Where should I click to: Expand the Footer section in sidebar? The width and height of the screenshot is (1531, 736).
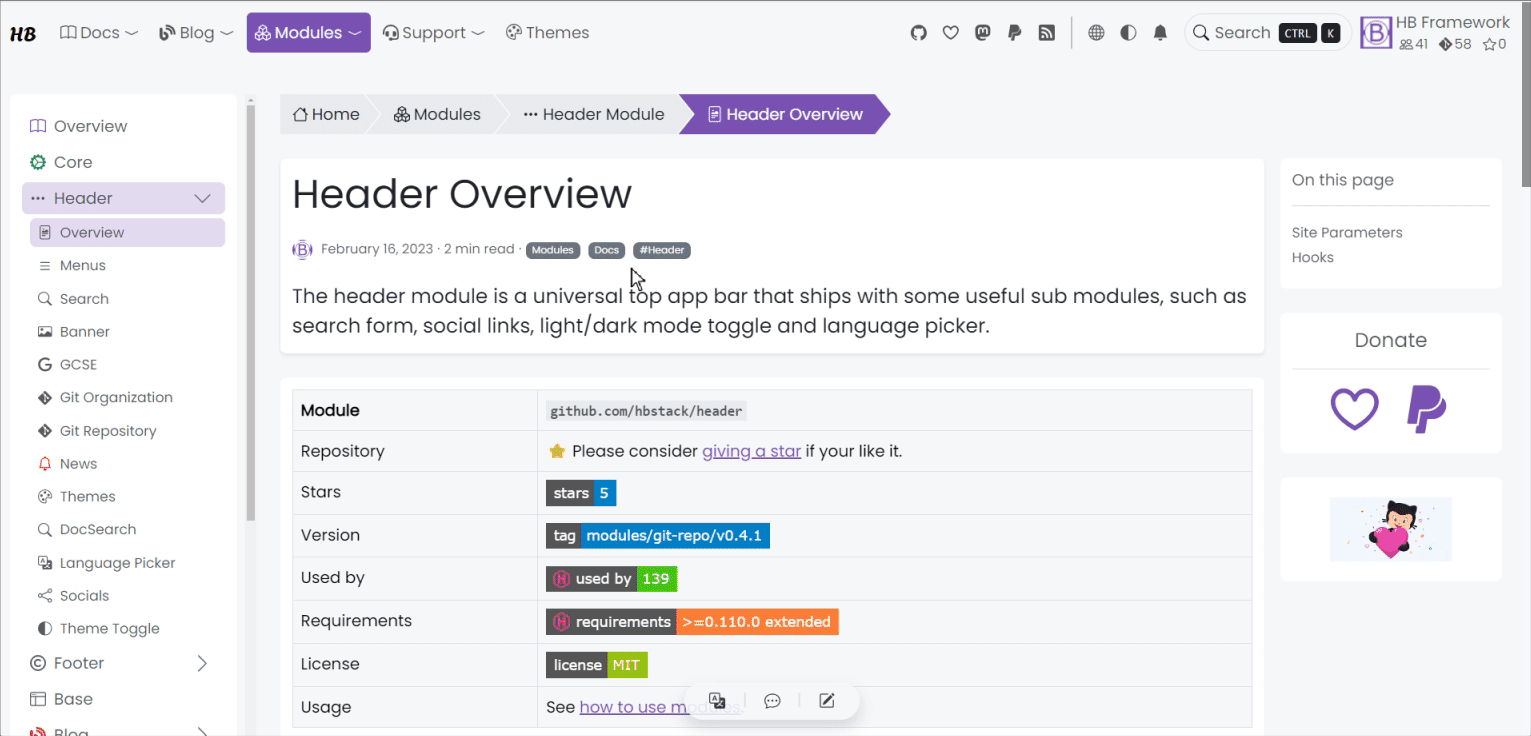coord(202,663)
